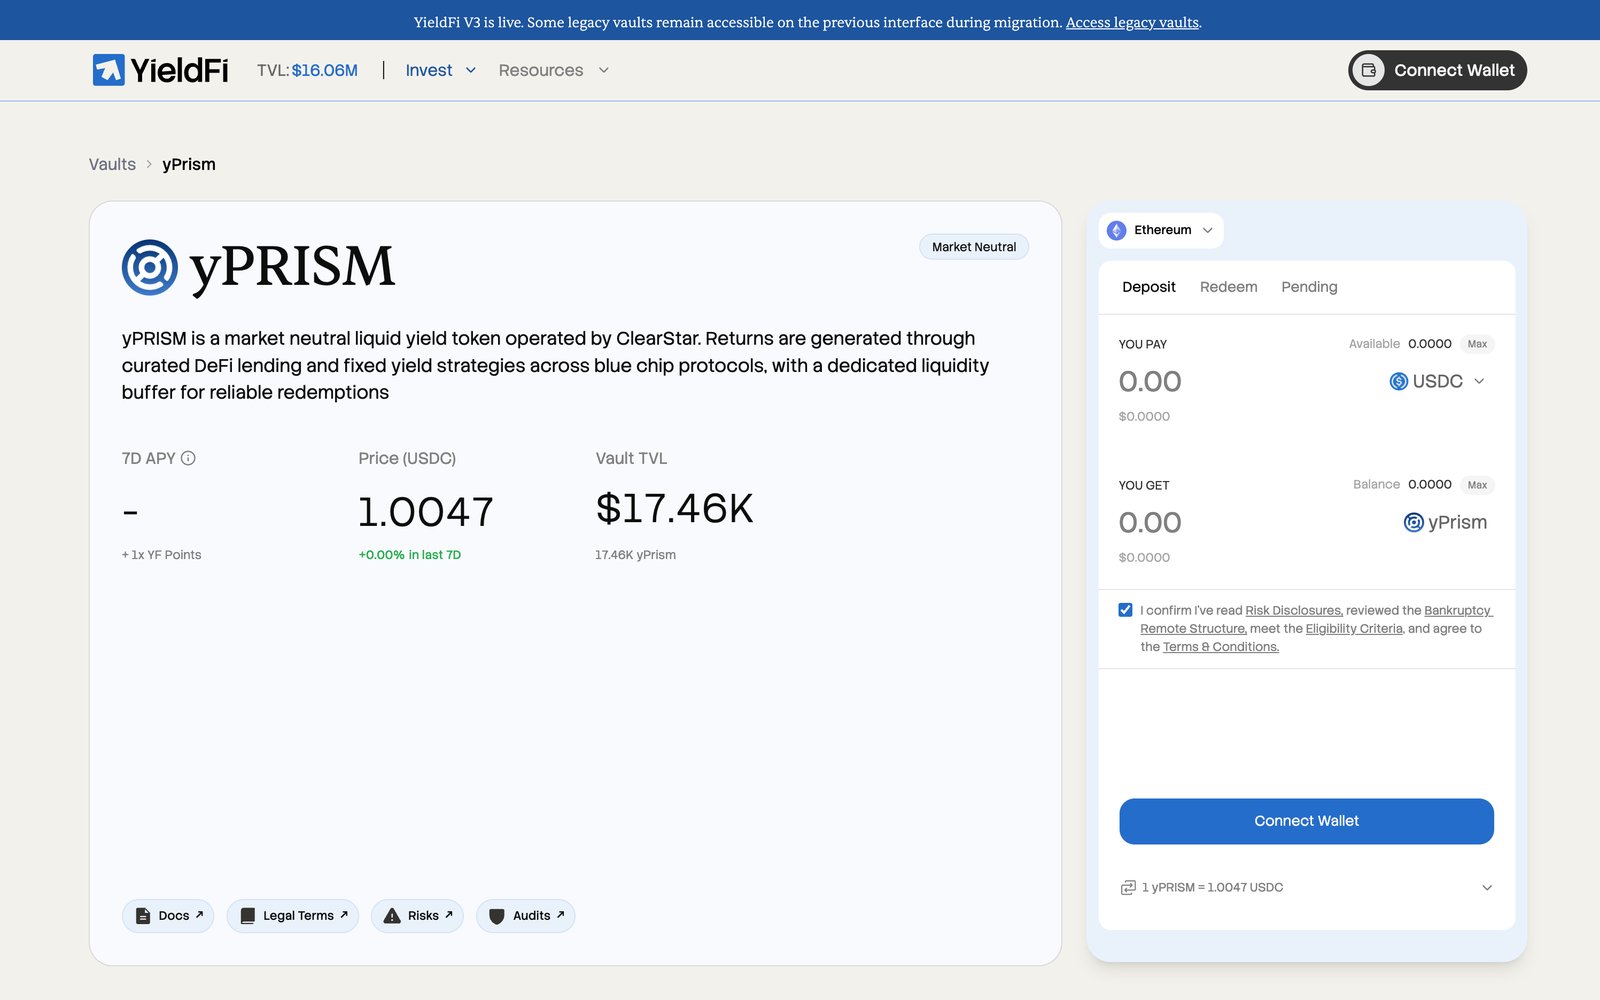The width and height of the screenshot is (1600, 1000).
Task: Click Max beside yPrism Balance
Action: 1477,485
